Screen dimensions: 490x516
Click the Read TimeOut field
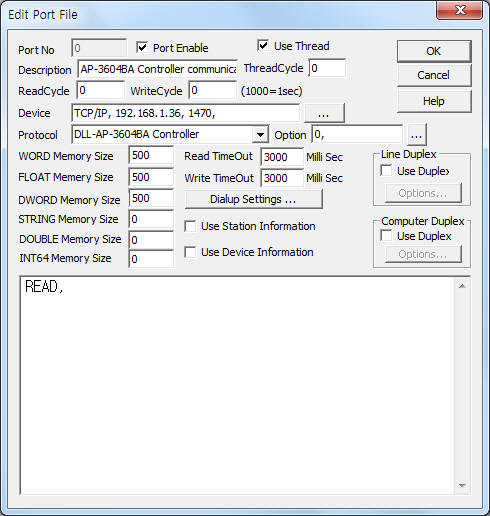pos(282,157)
